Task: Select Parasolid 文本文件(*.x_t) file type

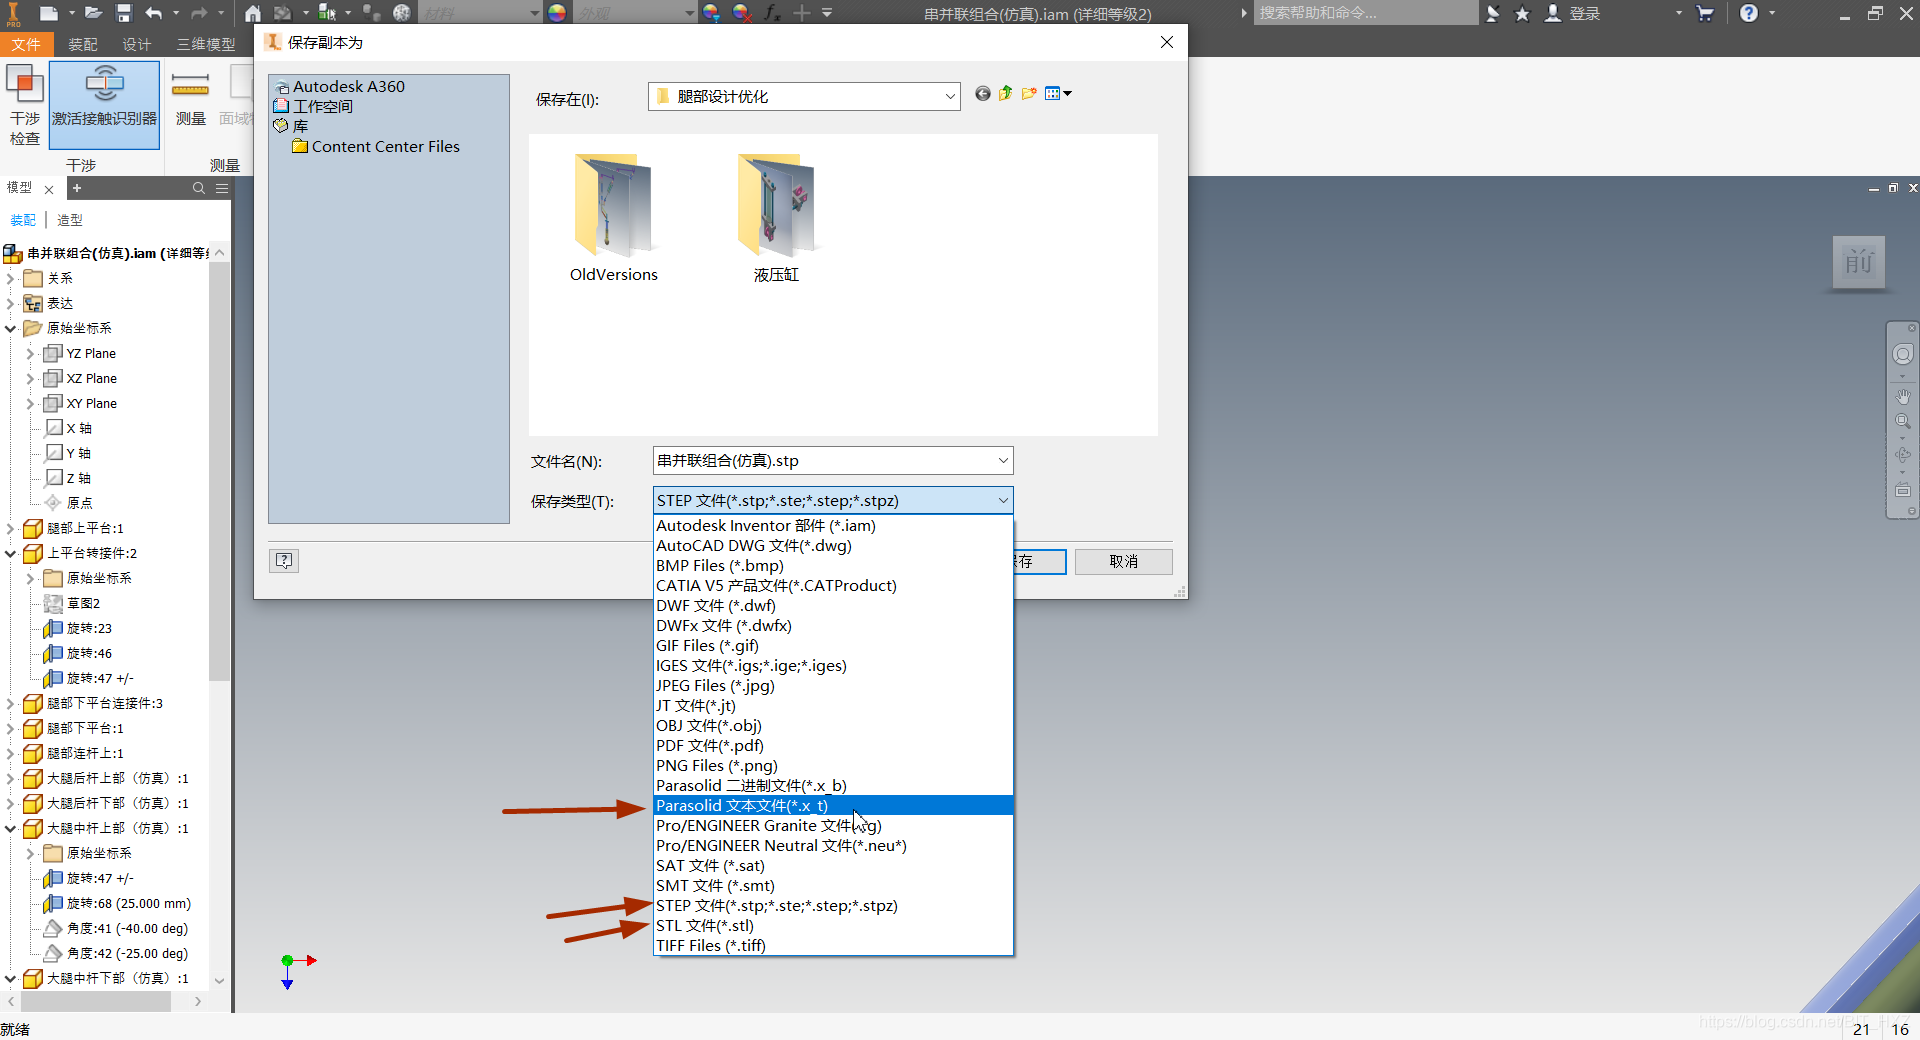Action: tap(833, 805)
